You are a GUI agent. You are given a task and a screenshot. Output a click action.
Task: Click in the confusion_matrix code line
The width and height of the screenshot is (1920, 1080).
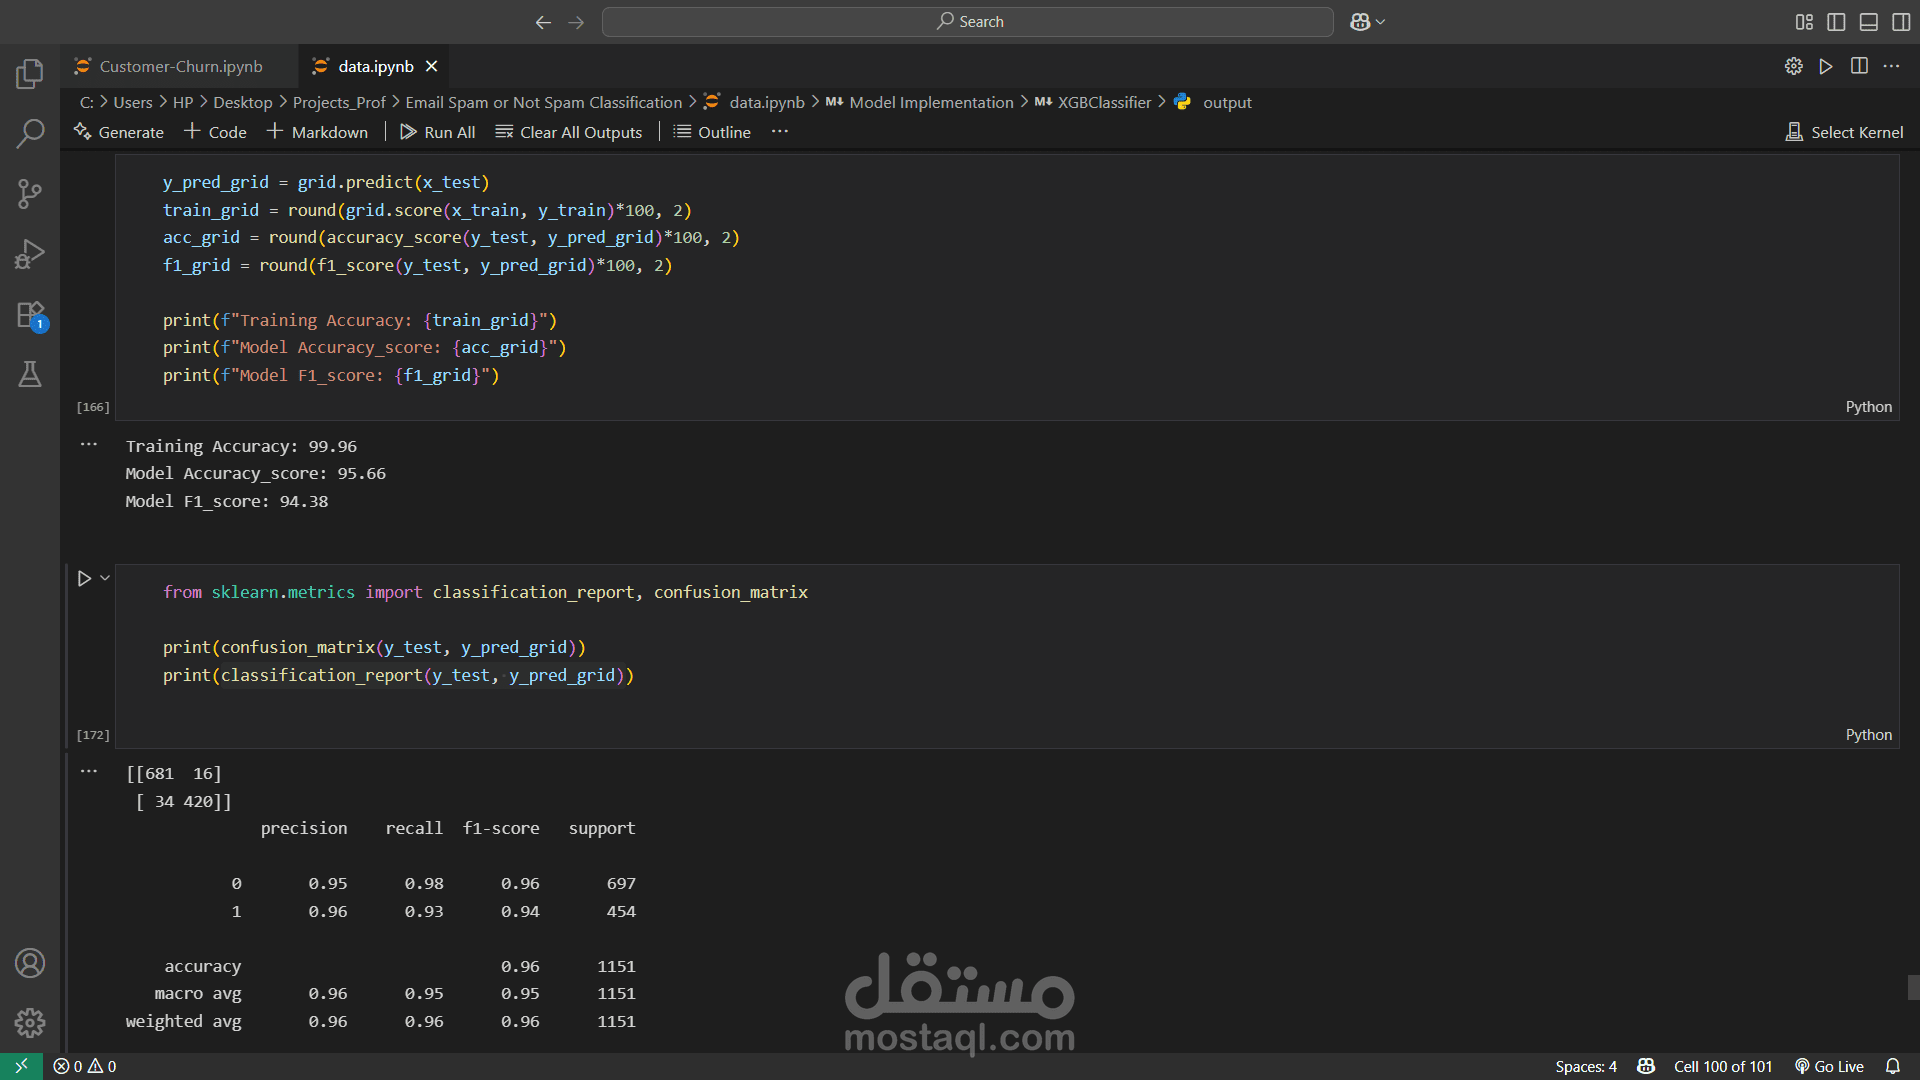click(x=374, y=648)
